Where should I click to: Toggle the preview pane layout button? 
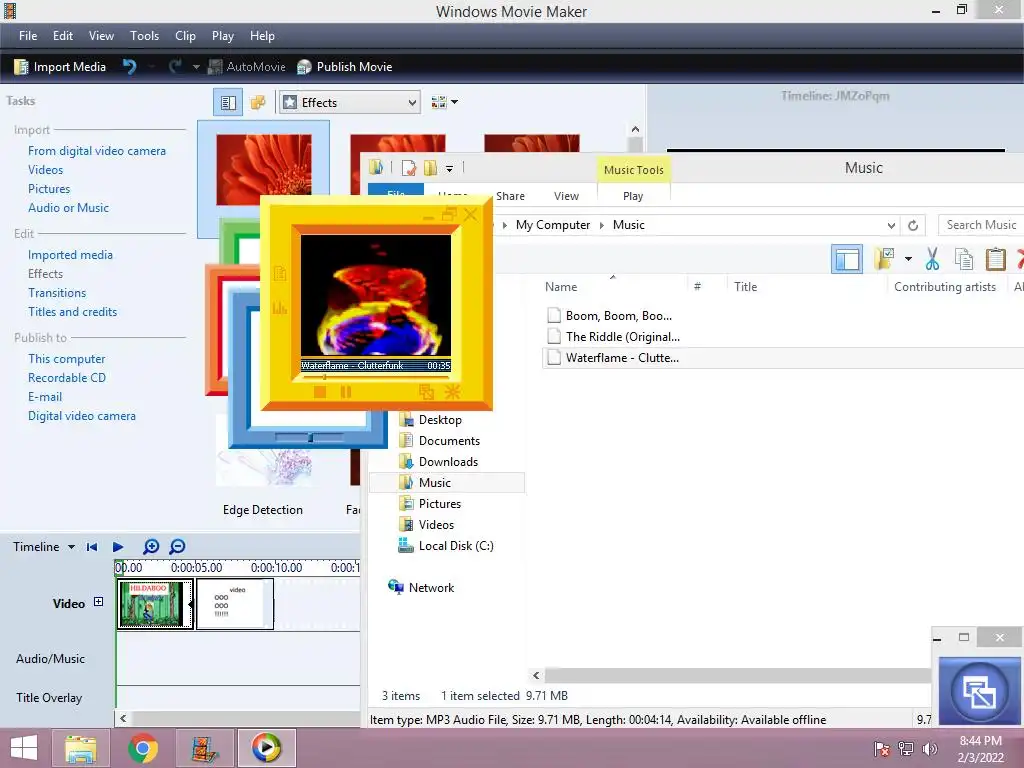tap(847, 259)
